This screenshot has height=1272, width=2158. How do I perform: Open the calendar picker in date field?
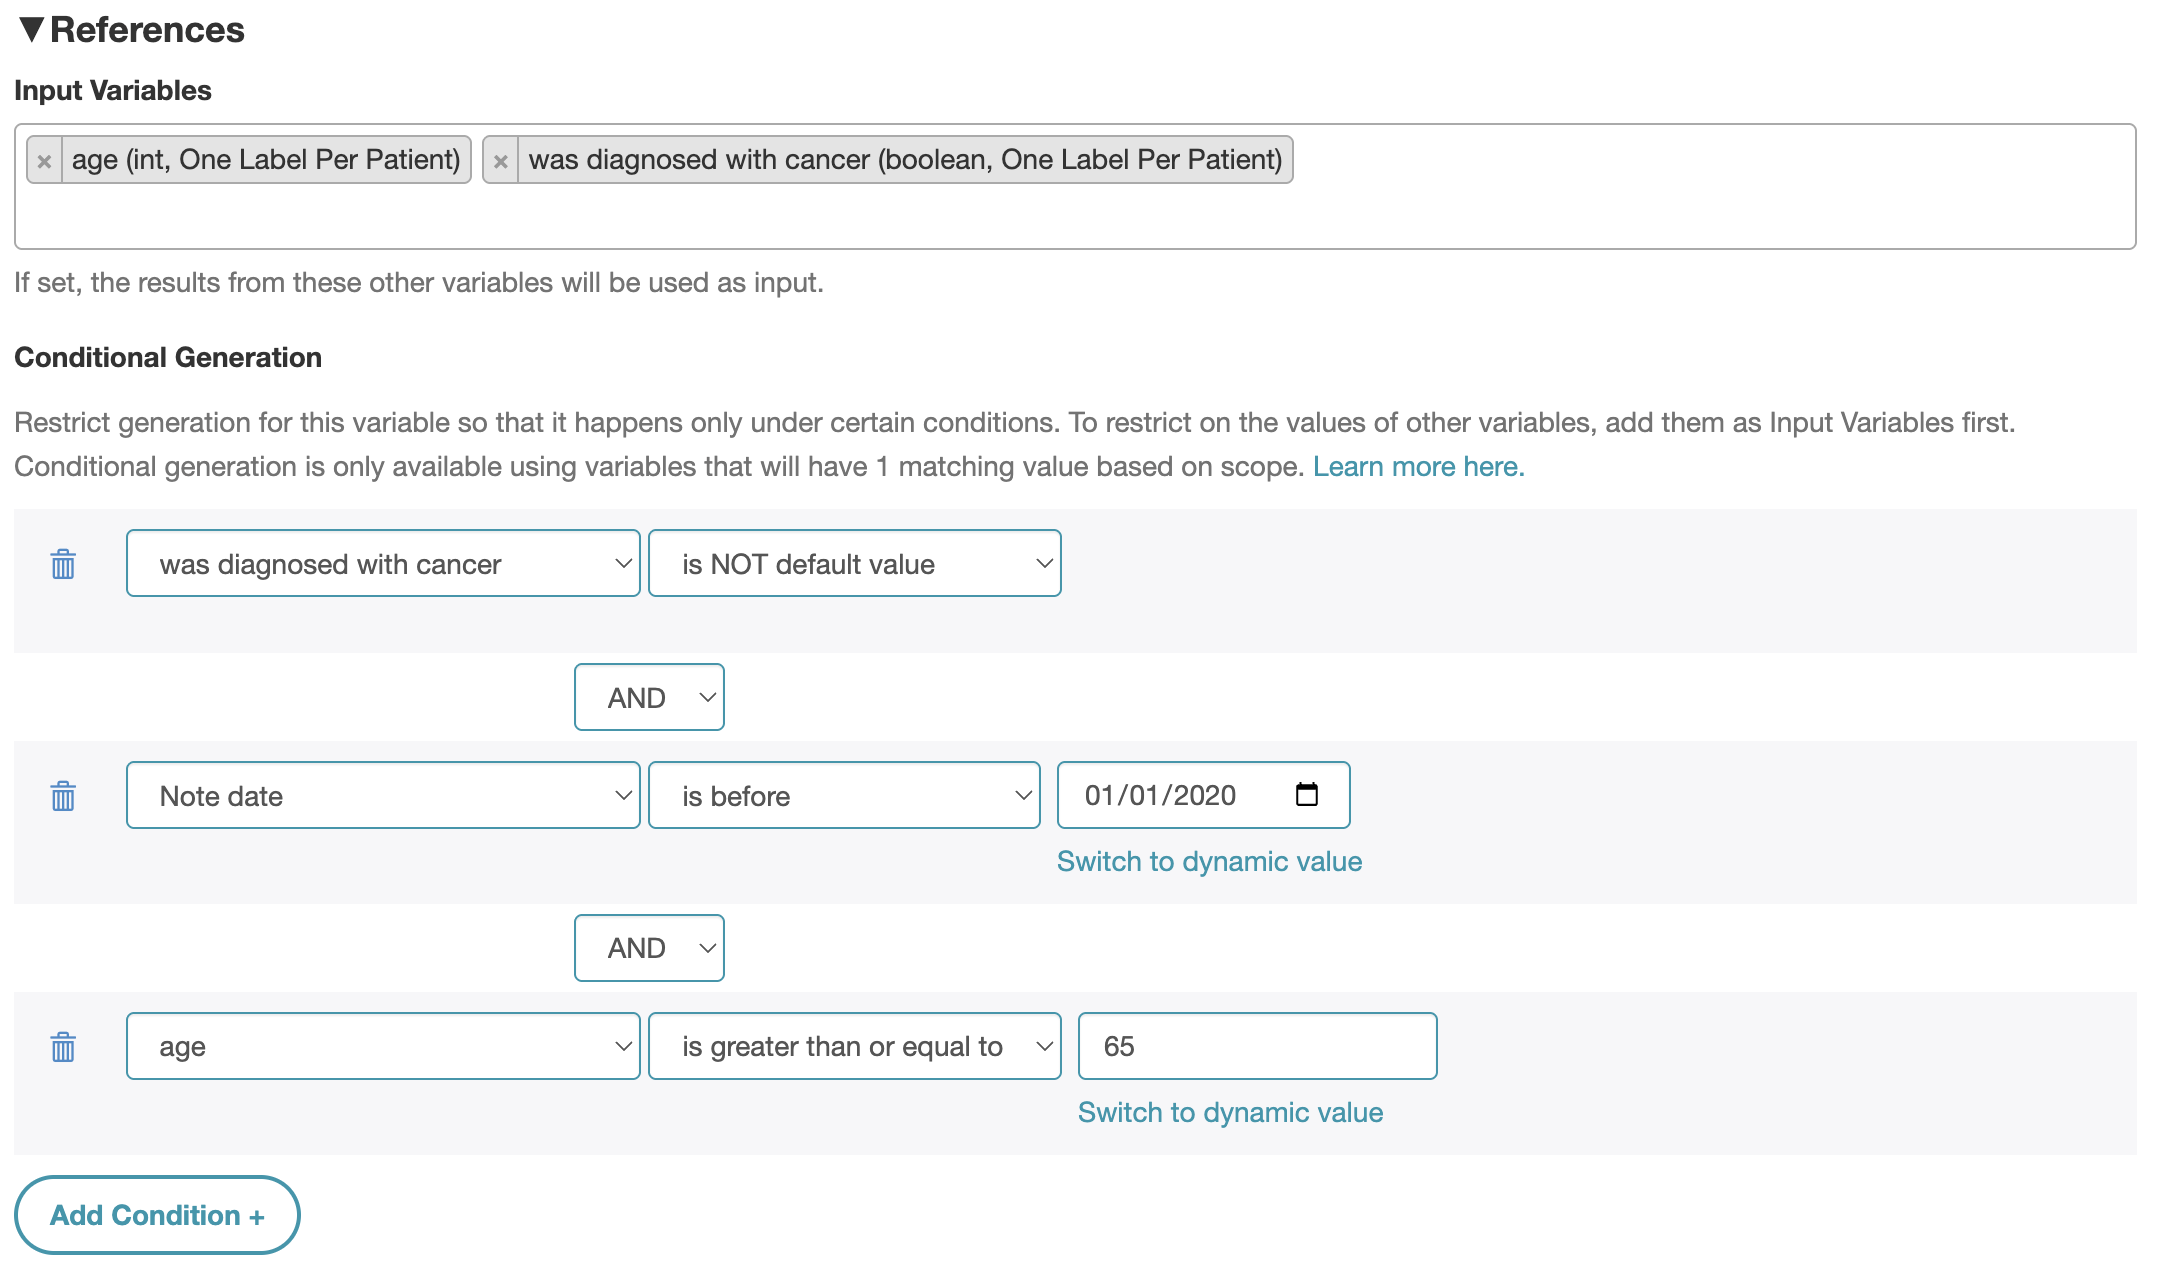tap(1306, 795)
